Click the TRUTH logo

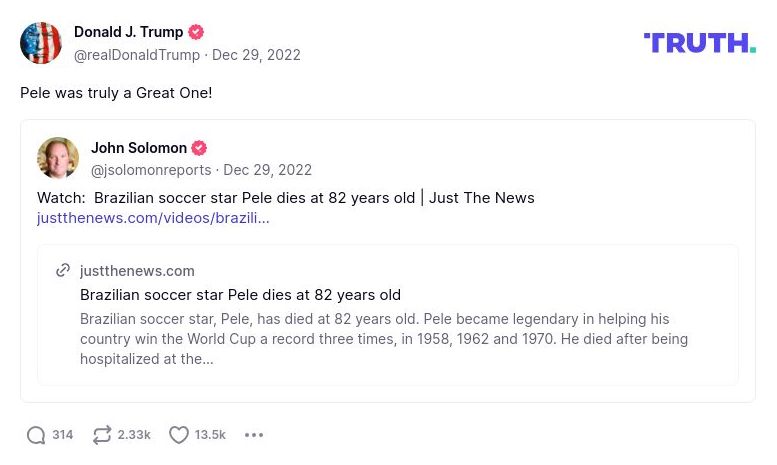pyautogui.click(x=699, y=42)
